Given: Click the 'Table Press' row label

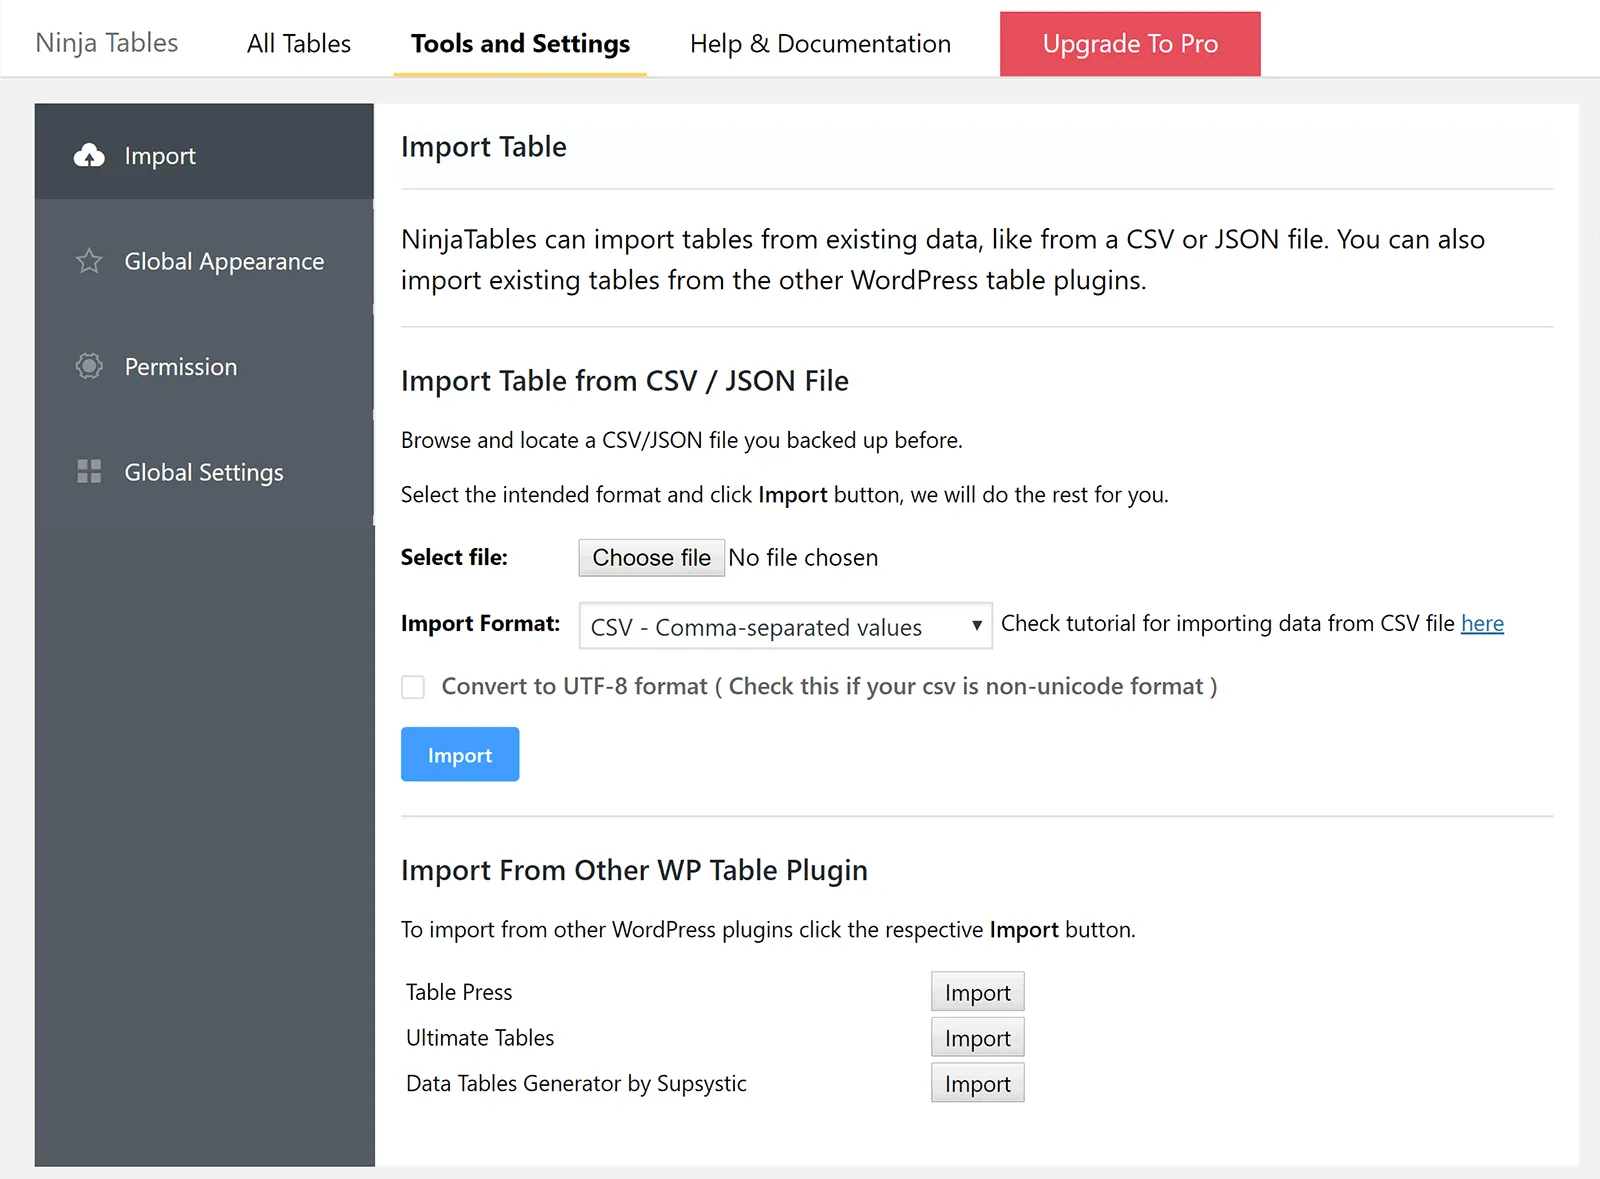Looking at the screenshot, I should coord(459,992).
